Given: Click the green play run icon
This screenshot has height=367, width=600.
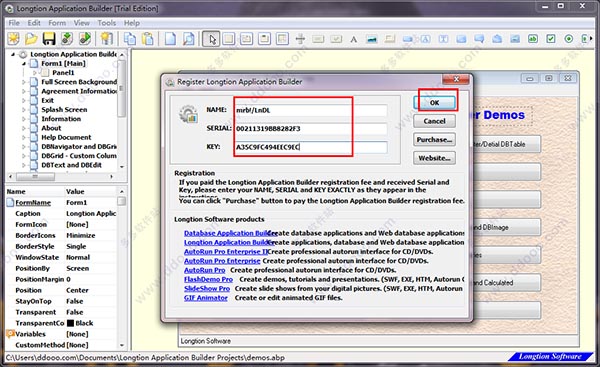Looking at the screenshot, I should (x=85, y=39).
